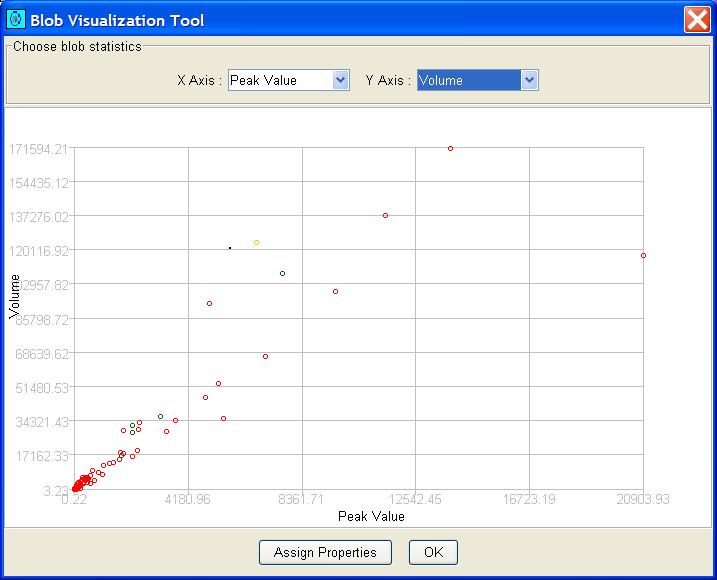Close the Blob Visualization Tool window
This screenshot has width=717, height=580.
(697, 19)
